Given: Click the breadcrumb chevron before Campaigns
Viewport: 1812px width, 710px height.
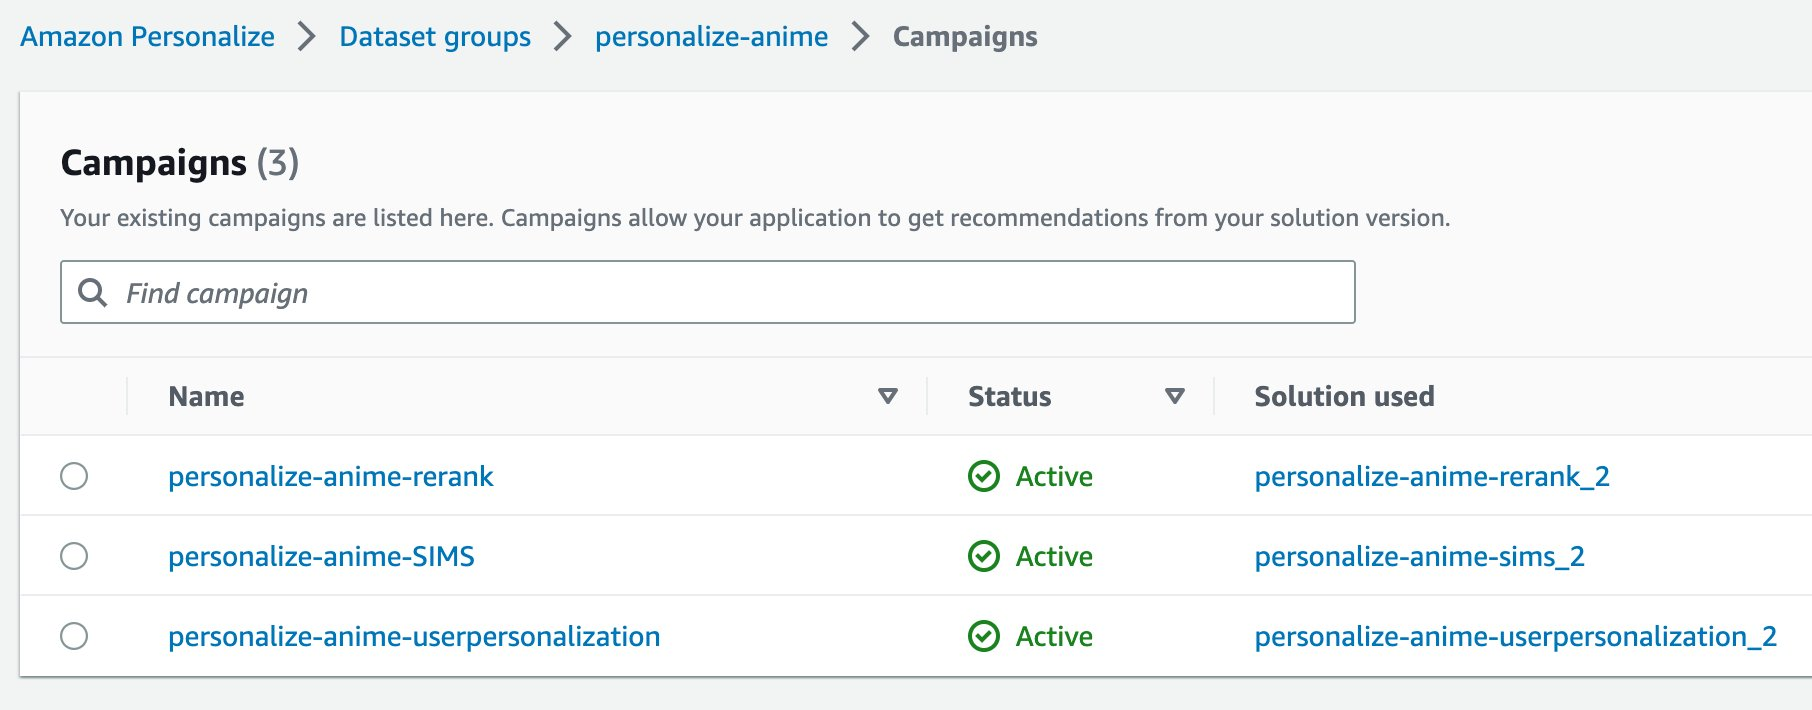Looking at the screenshot, I should pos(860,37).
